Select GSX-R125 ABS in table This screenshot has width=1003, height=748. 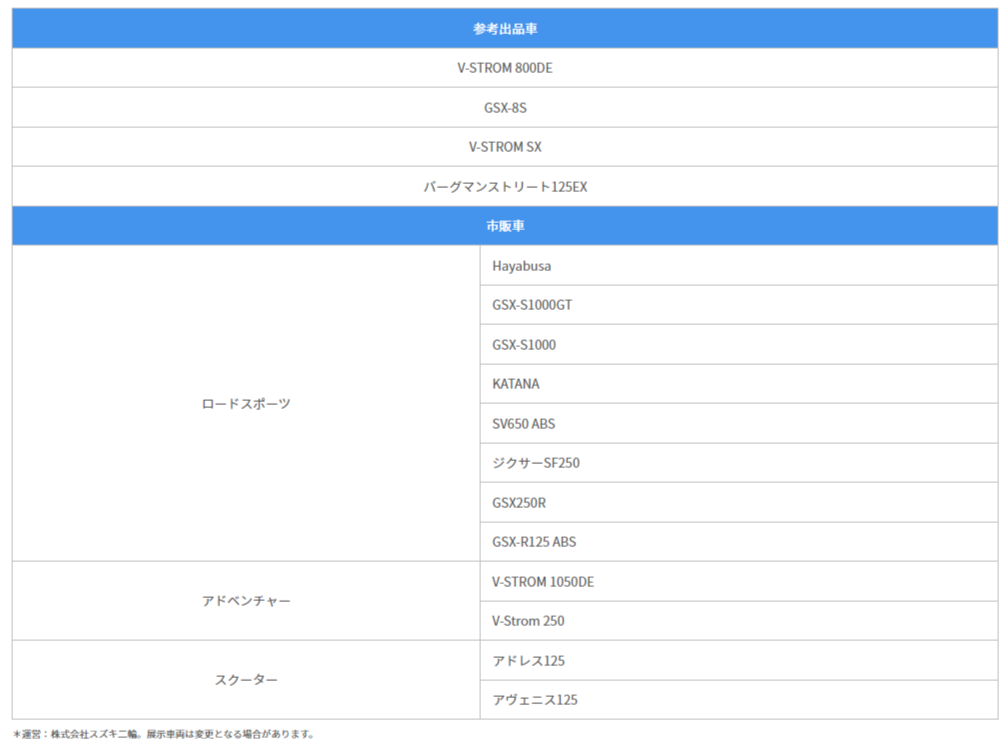[534, 542]
